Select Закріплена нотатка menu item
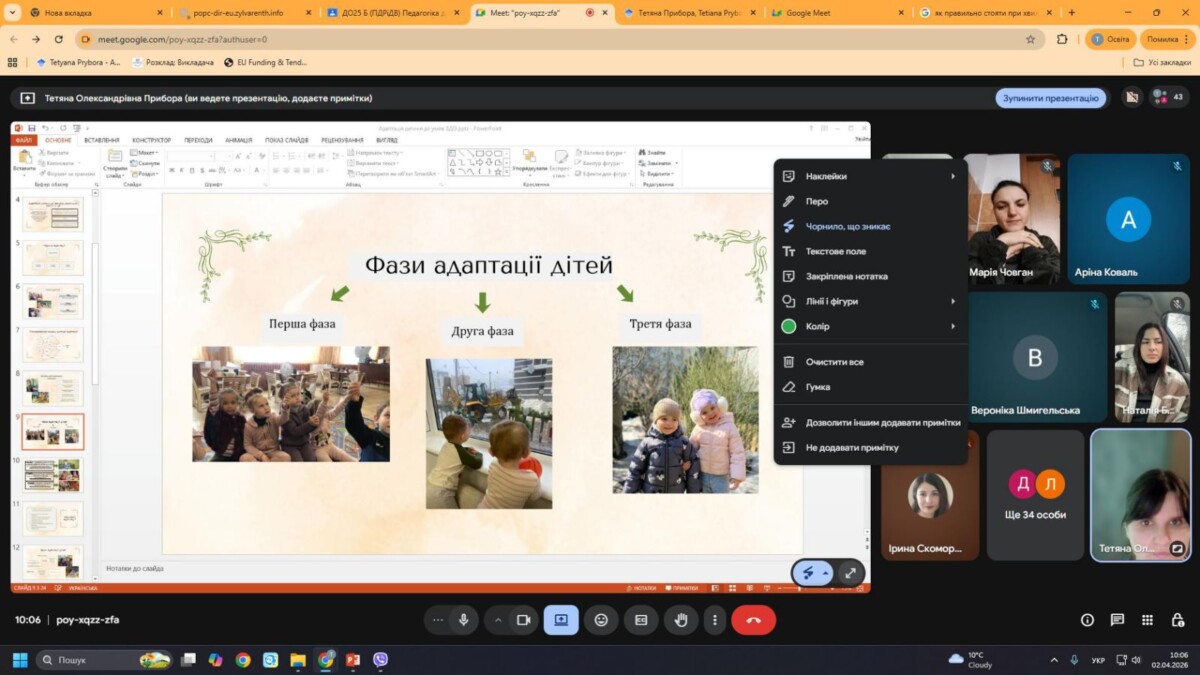This screenshot has height=675, width=1200. (x=846, y=276)
